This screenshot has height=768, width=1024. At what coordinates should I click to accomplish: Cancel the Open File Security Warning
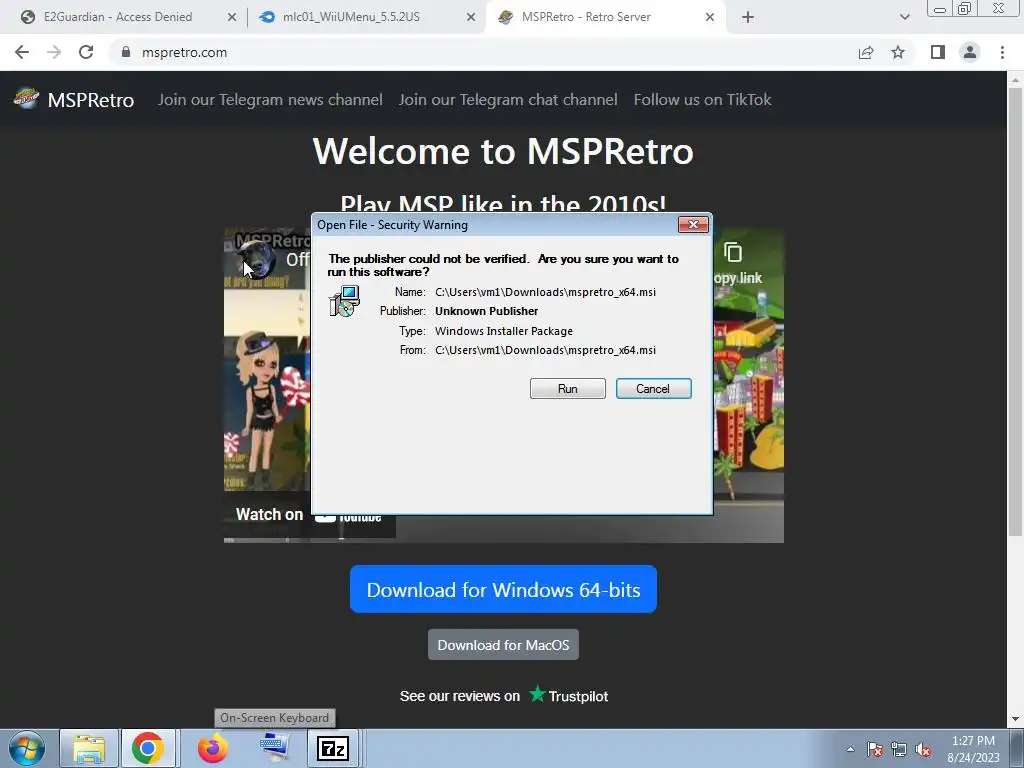653,389
